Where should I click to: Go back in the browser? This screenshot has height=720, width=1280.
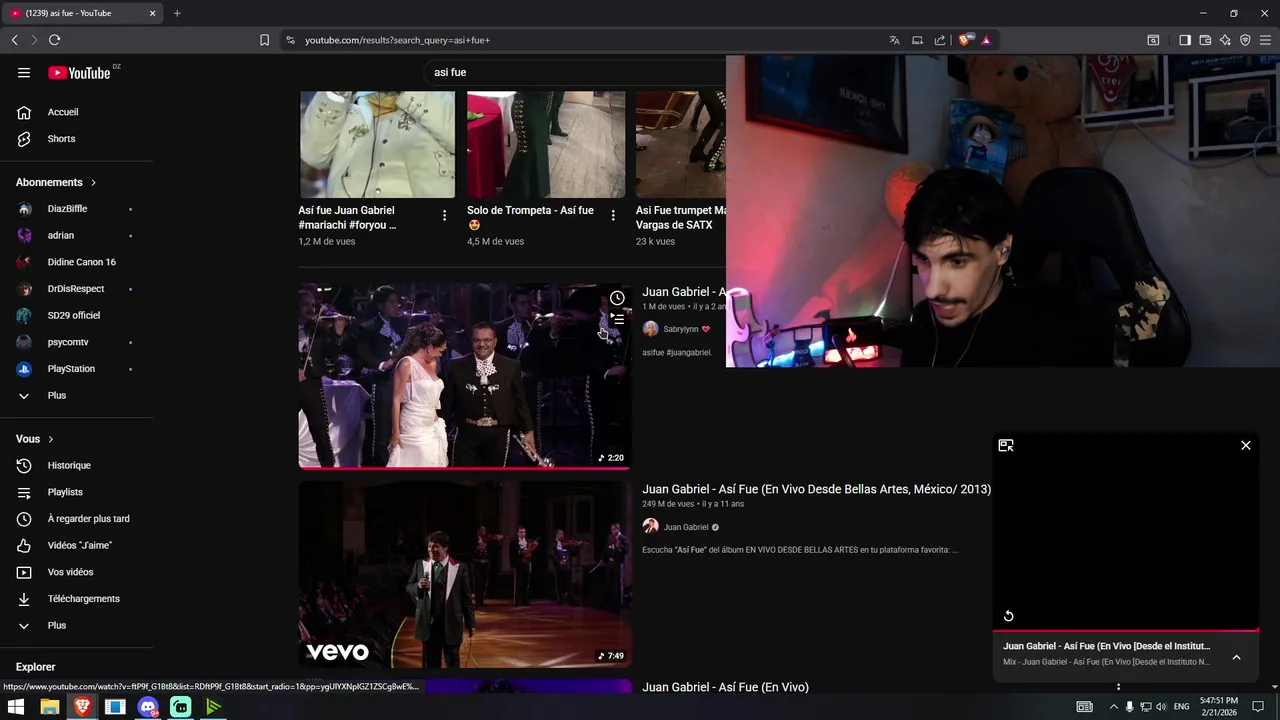point(15,40)
